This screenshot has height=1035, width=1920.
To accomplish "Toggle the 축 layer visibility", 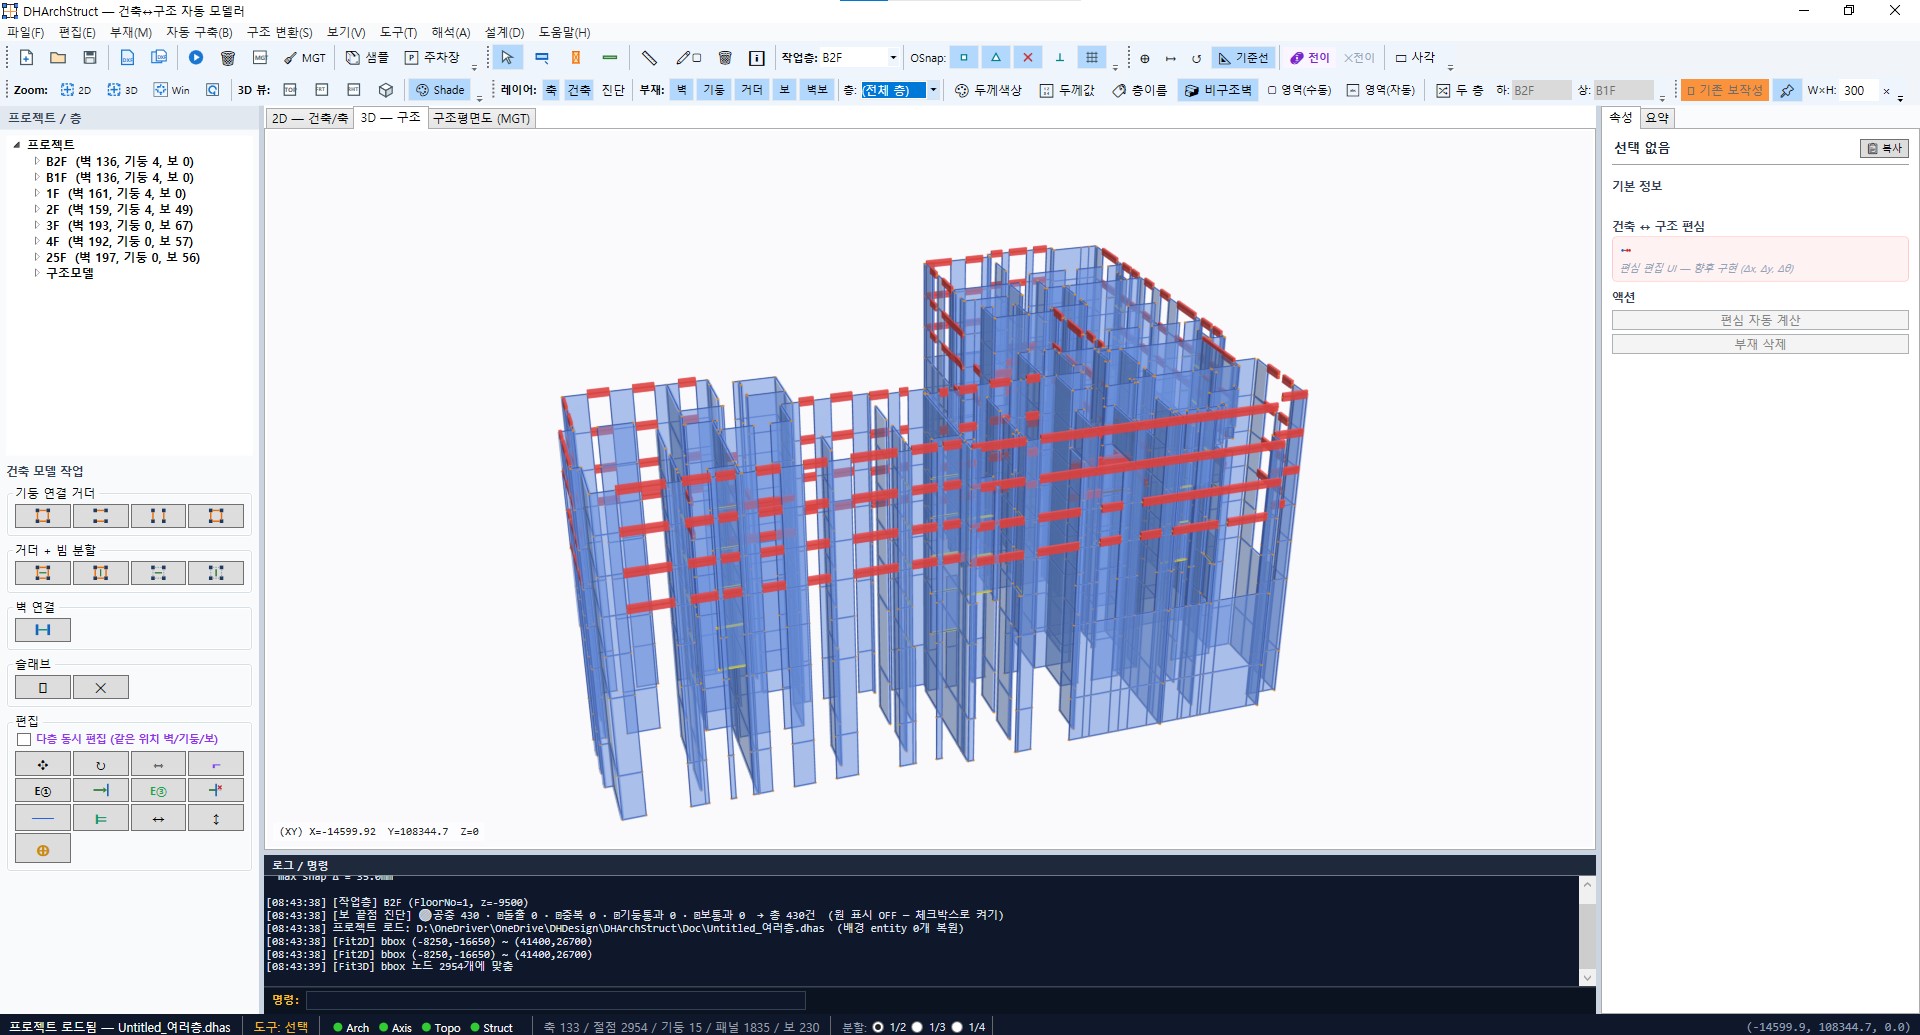I will tap(551, 90).
